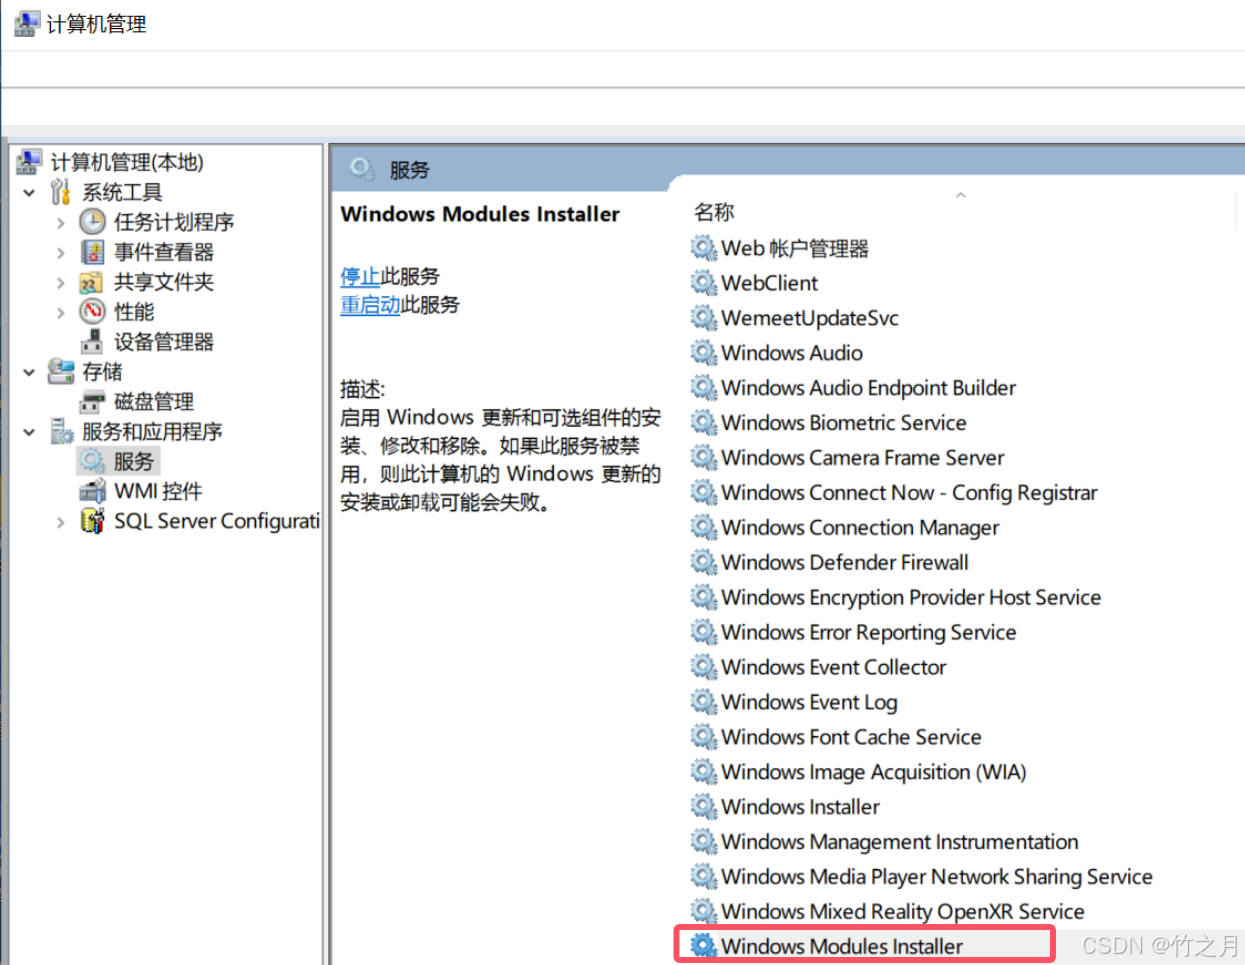The width and height of the screenshot is (1245, 965).
Task: Click gear icon beside Web 帐户管理器
Action: coord(704,248)
